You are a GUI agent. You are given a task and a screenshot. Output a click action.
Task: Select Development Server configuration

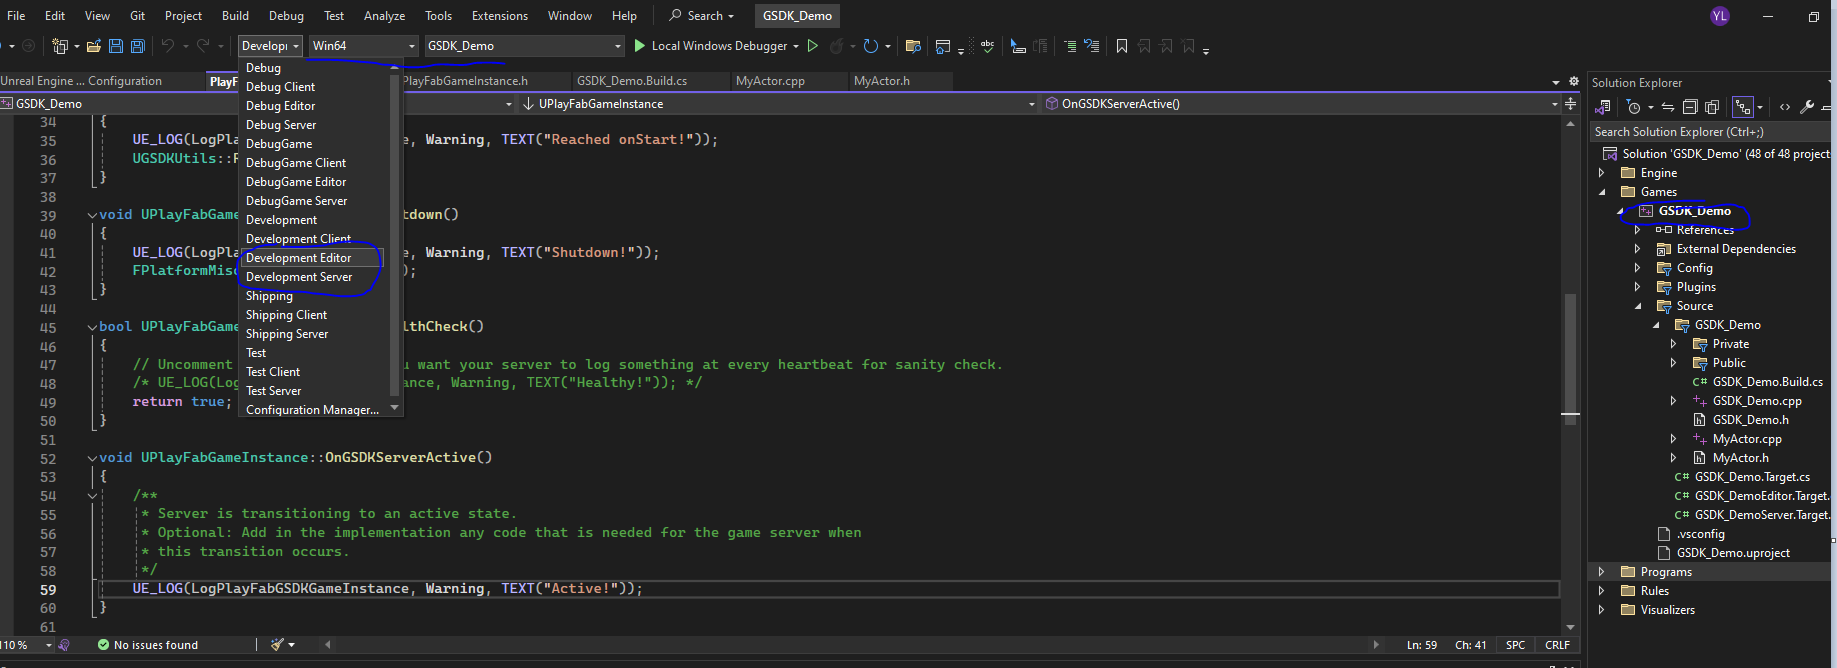click(x=313, y=277)
